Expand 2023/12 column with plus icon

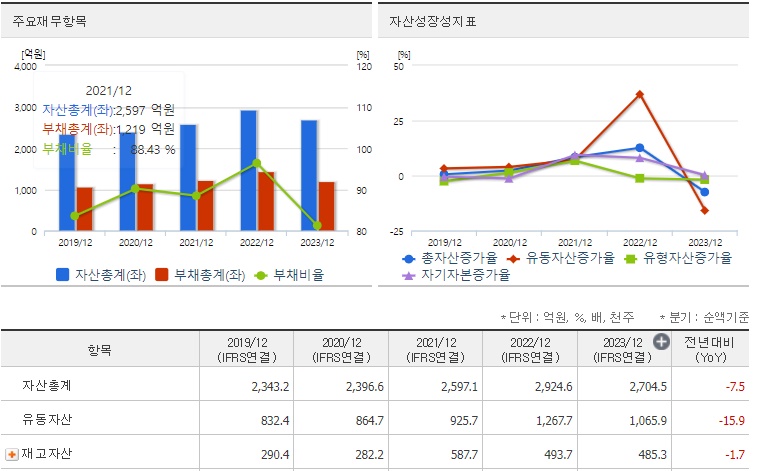tap(661, 342)
